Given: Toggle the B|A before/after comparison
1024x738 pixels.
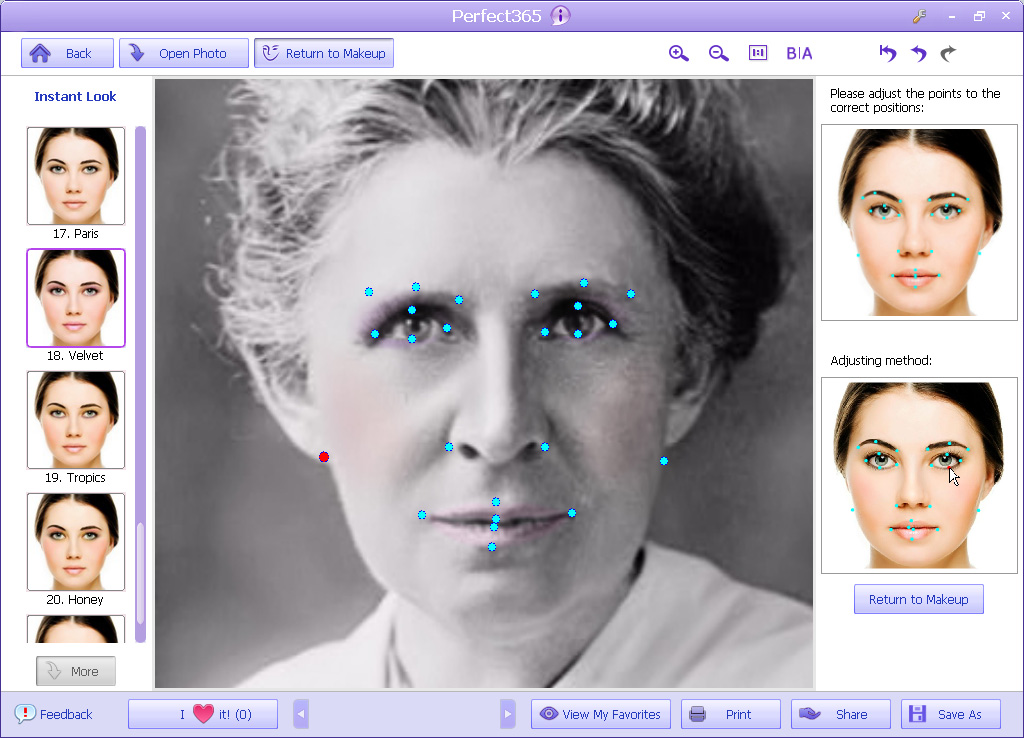Looking at the screenshot, I should pos(799,54).
